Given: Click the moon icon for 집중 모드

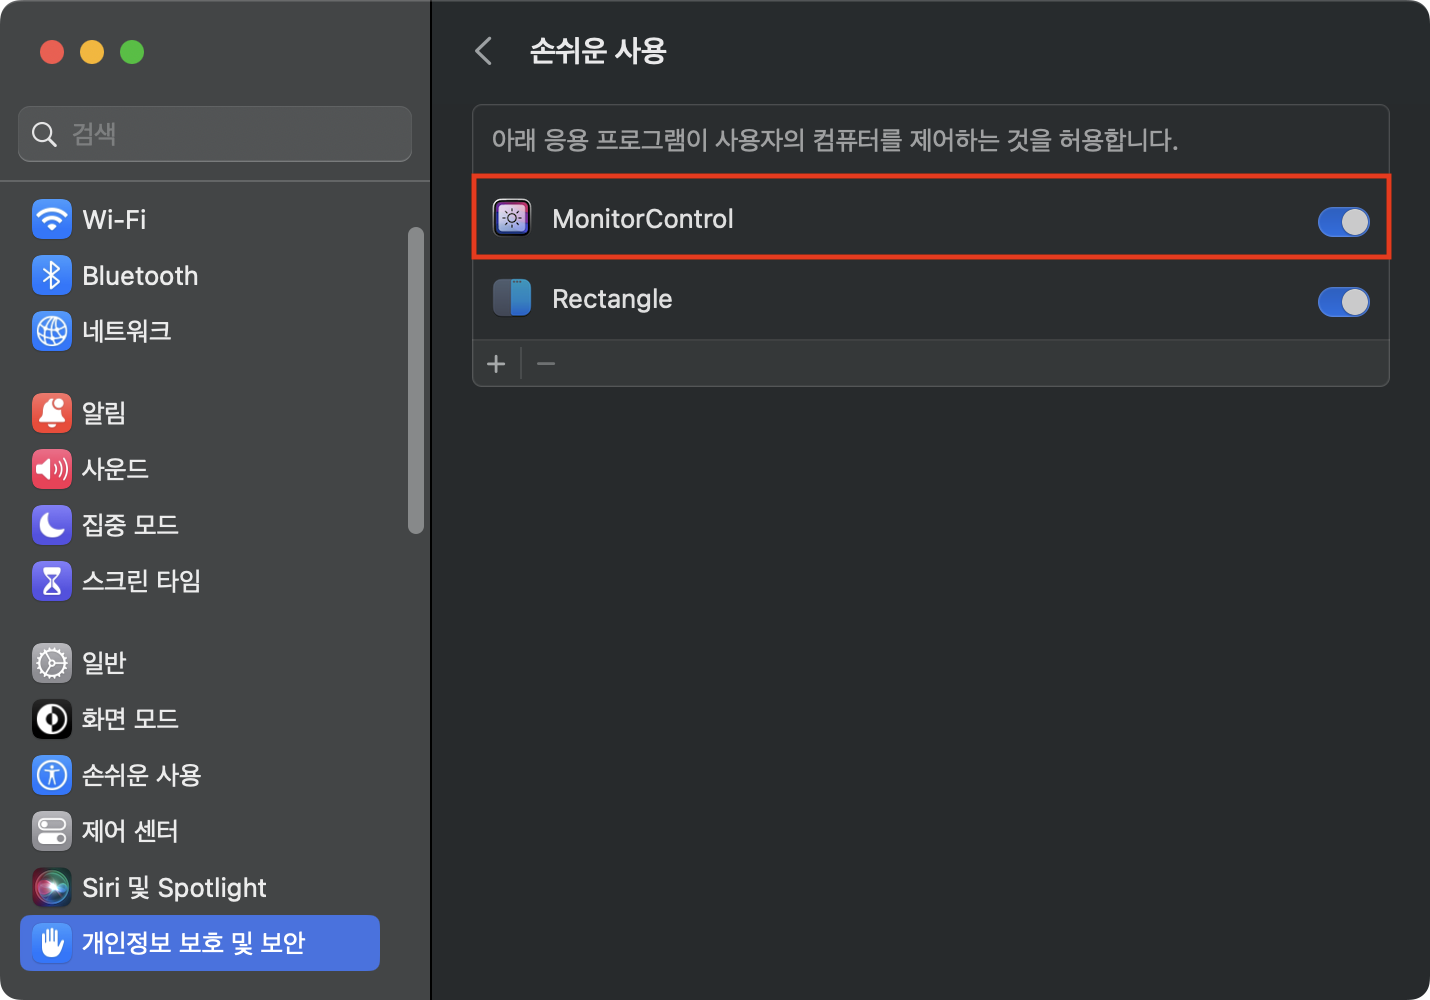Looking at the screenshot, I should pos(52,525).
